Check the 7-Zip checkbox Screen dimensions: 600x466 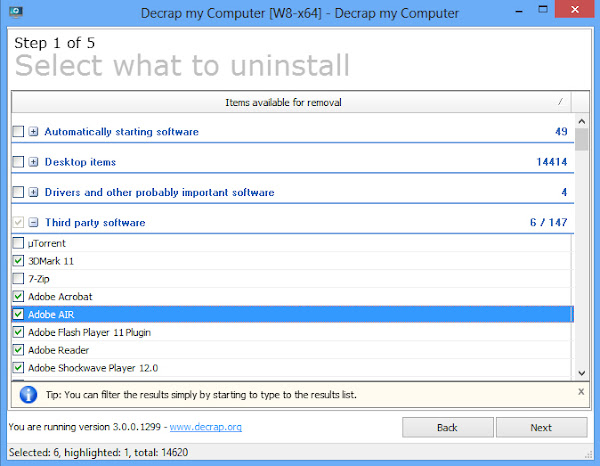pos(18,279)
